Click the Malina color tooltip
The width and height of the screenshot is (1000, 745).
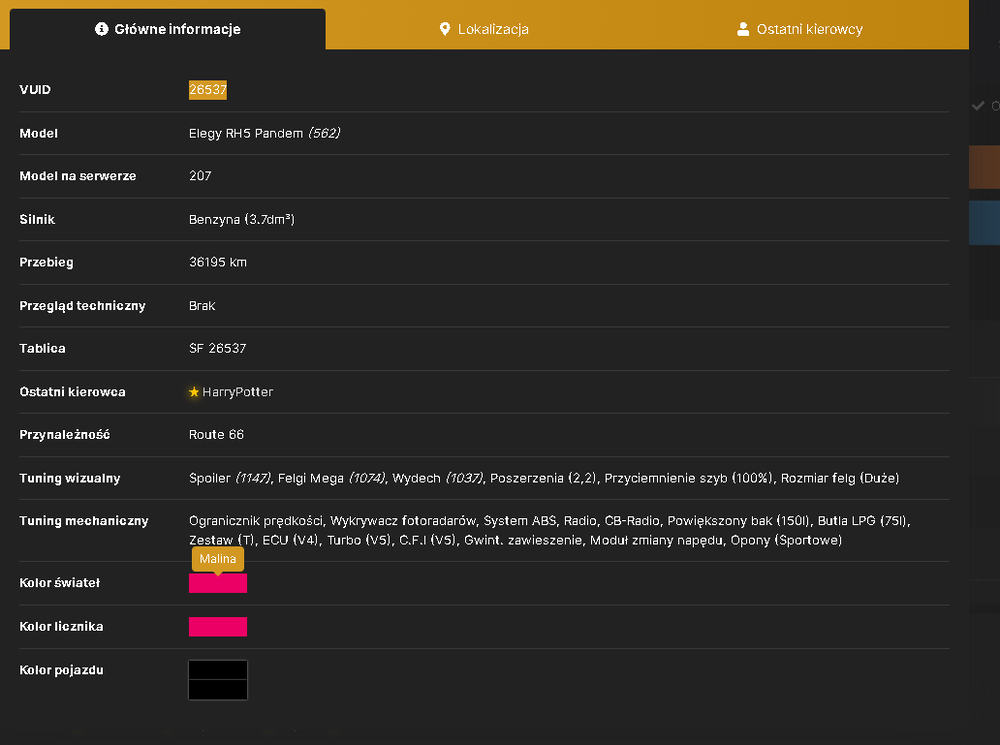coord(217,559)
